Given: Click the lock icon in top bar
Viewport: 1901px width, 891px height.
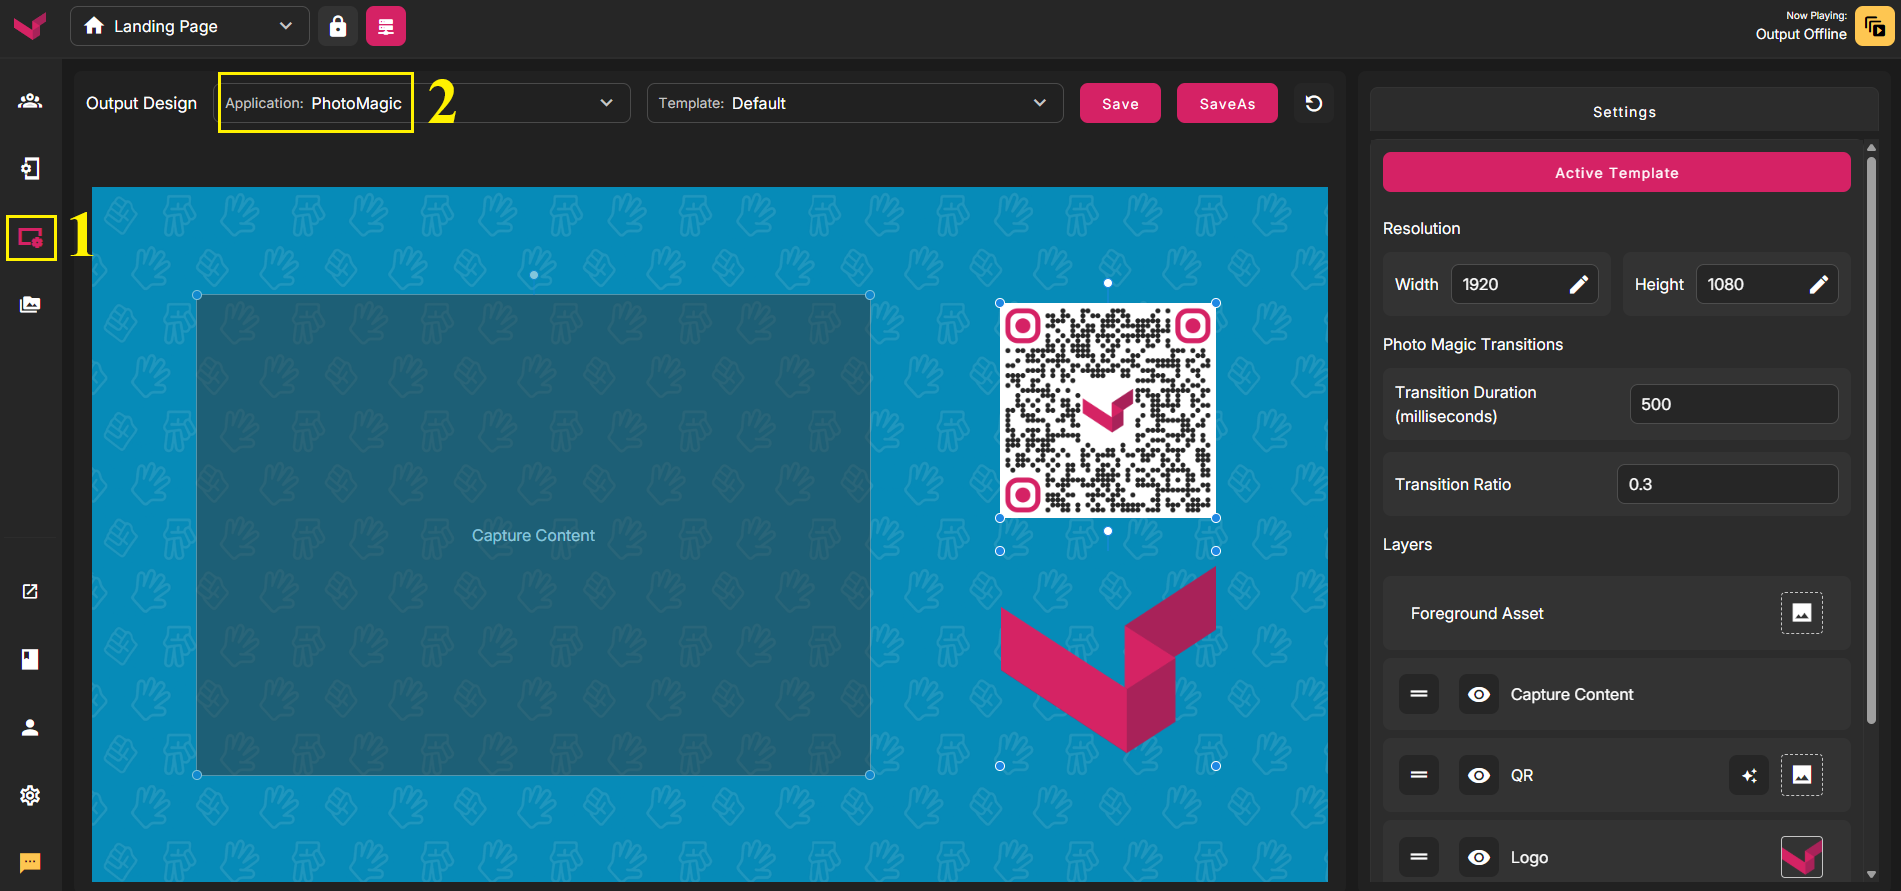Looking at the screenshot, I should click(x=338, y=26).
